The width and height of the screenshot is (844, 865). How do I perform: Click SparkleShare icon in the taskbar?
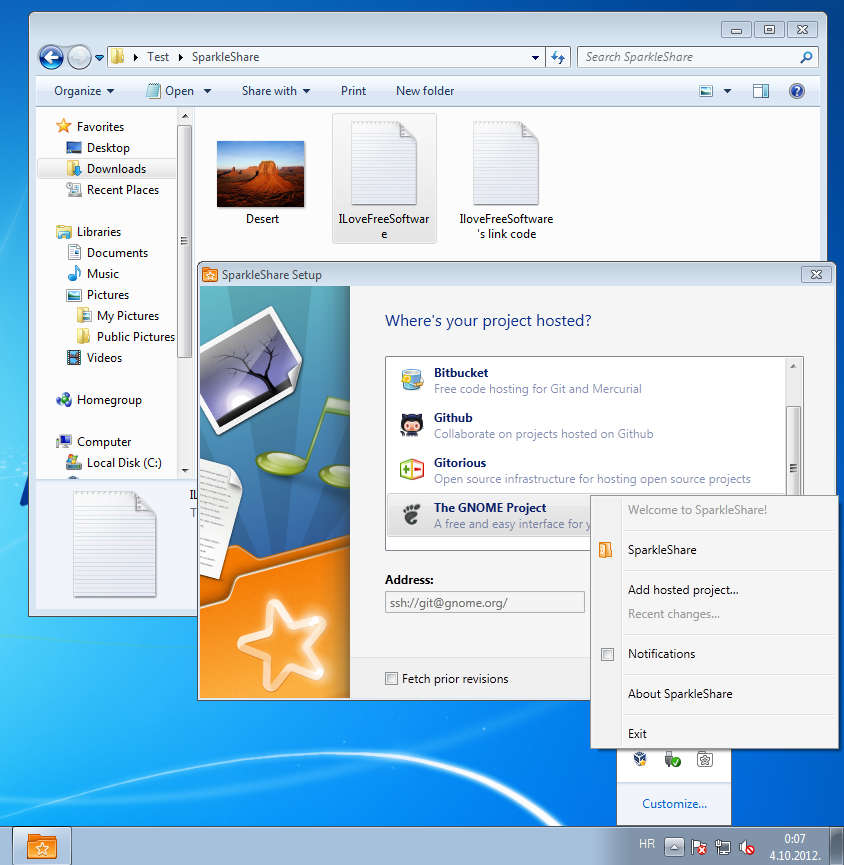[x=42, y=847]
